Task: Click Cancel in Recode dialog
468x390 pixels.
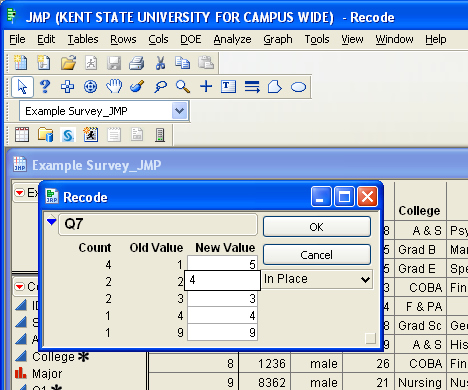Action: (x=317, y=255)
